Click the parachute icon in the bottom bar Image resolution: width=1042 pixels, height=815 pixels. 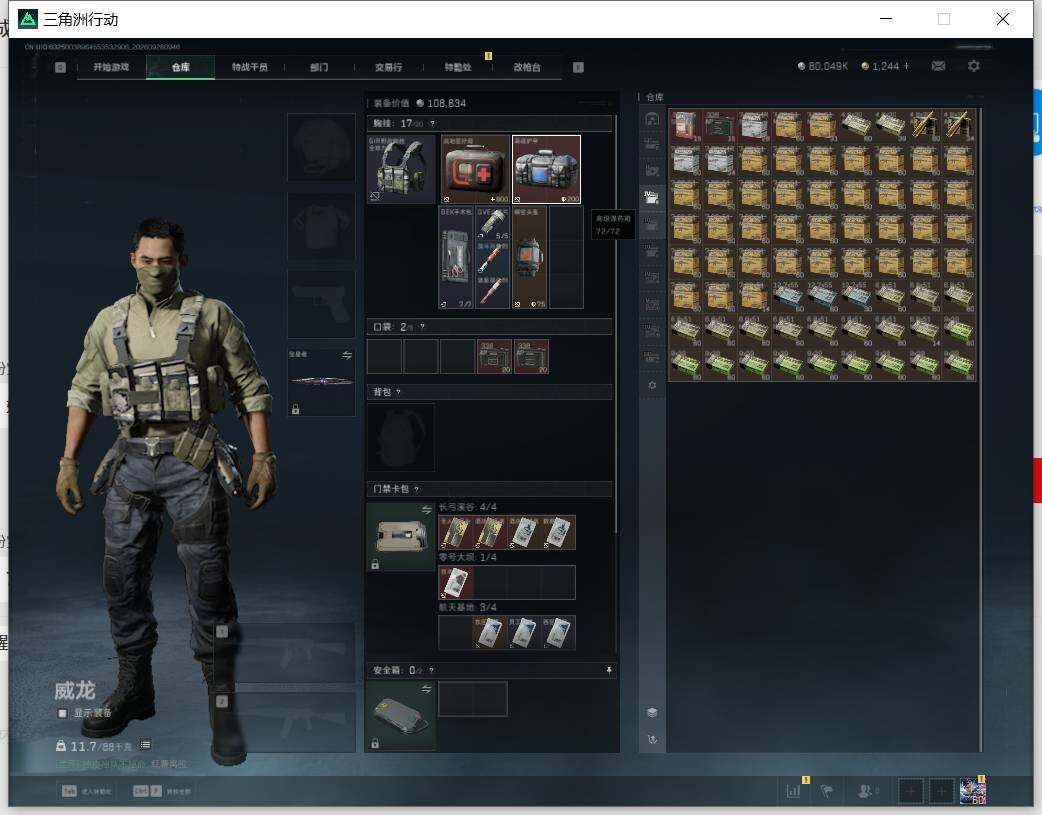tap(827, 791)
